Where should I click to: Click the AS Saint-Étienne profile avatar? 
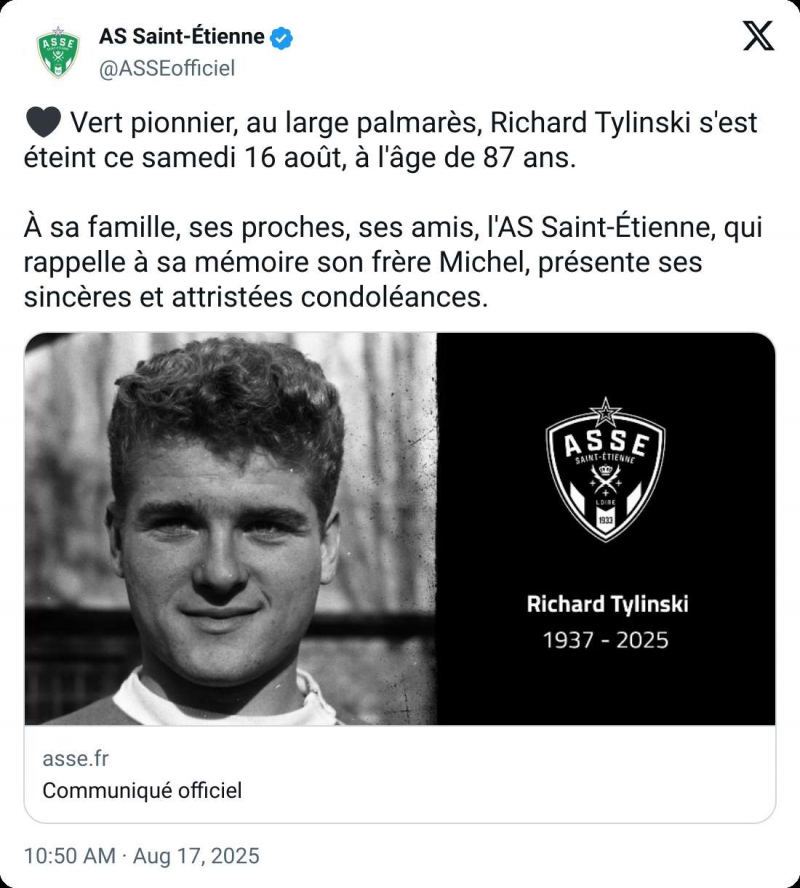pyautogui.click(x=58, y=52)
